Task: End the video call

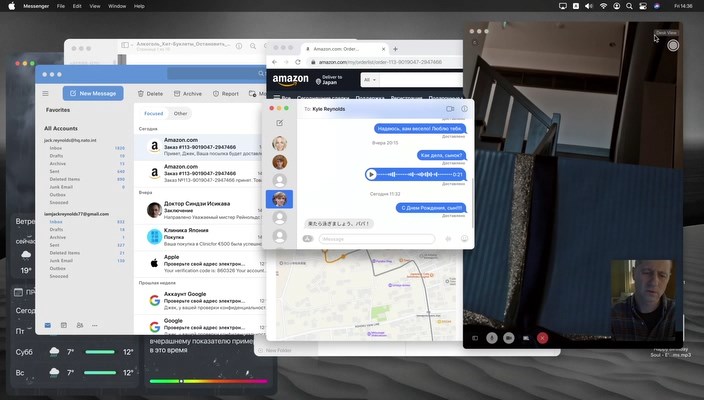Action: click(x=542, y=338)
